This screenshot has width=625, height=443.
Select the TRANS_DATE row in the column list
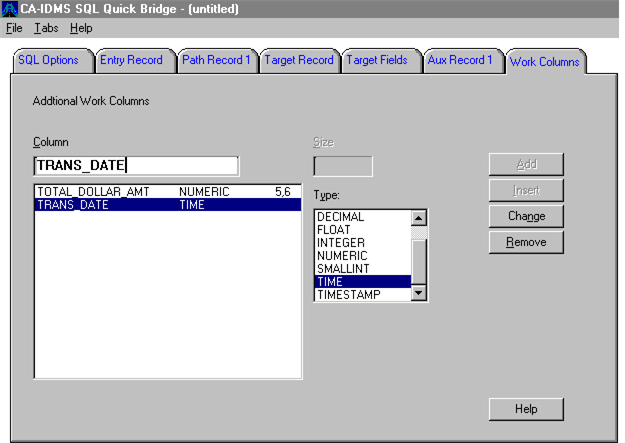[x=168, y=205]
